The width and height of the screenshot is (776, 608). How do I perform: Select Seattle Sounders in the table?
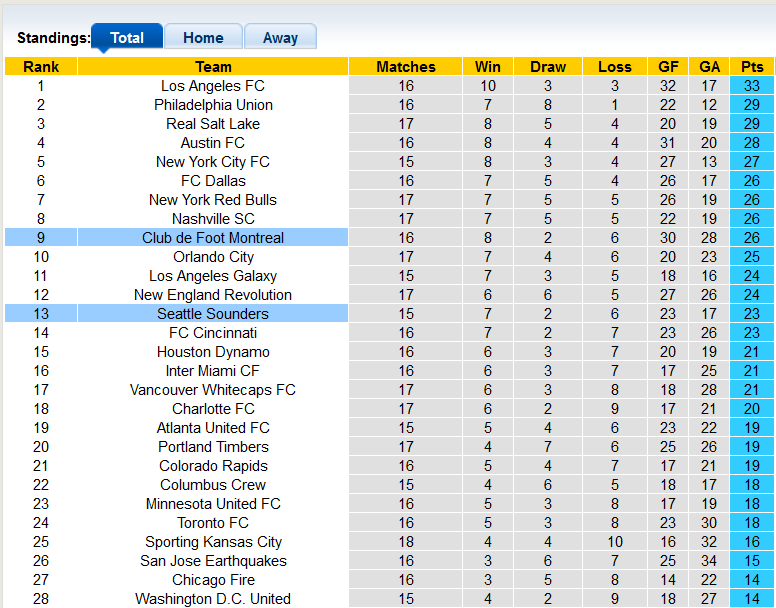213,314
